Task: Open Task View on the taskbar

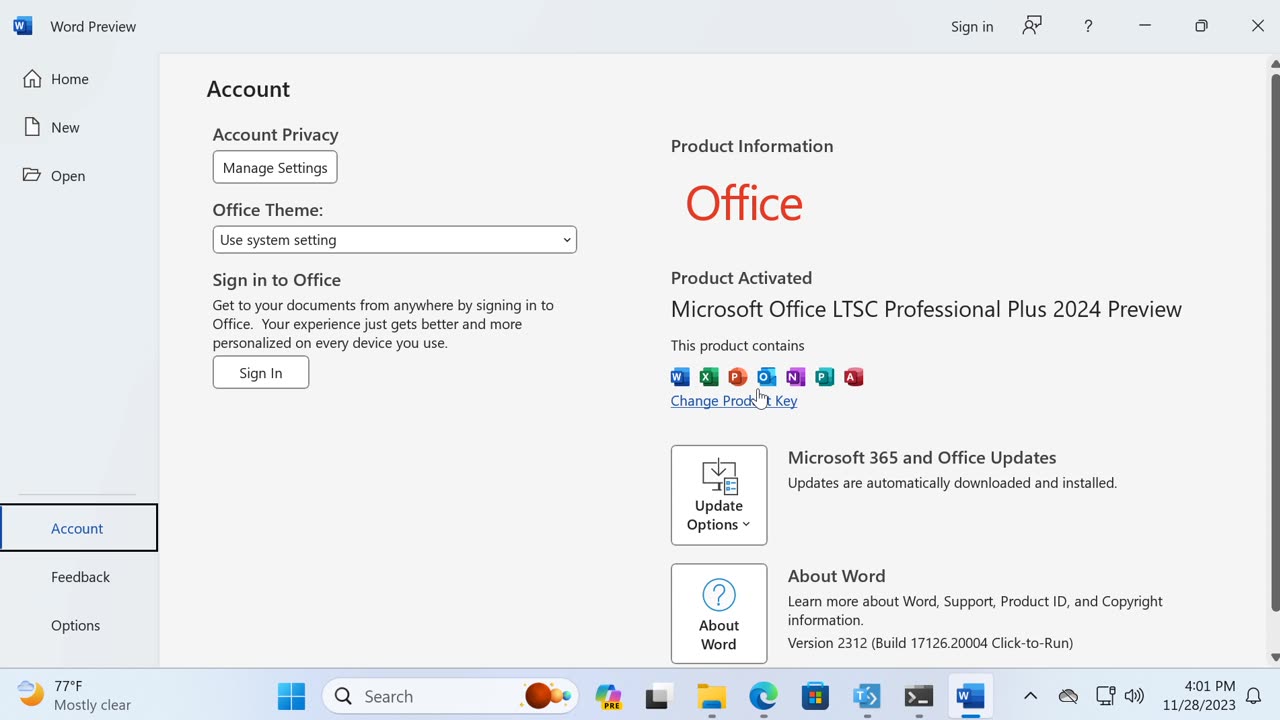Action: tap(658, 696)
